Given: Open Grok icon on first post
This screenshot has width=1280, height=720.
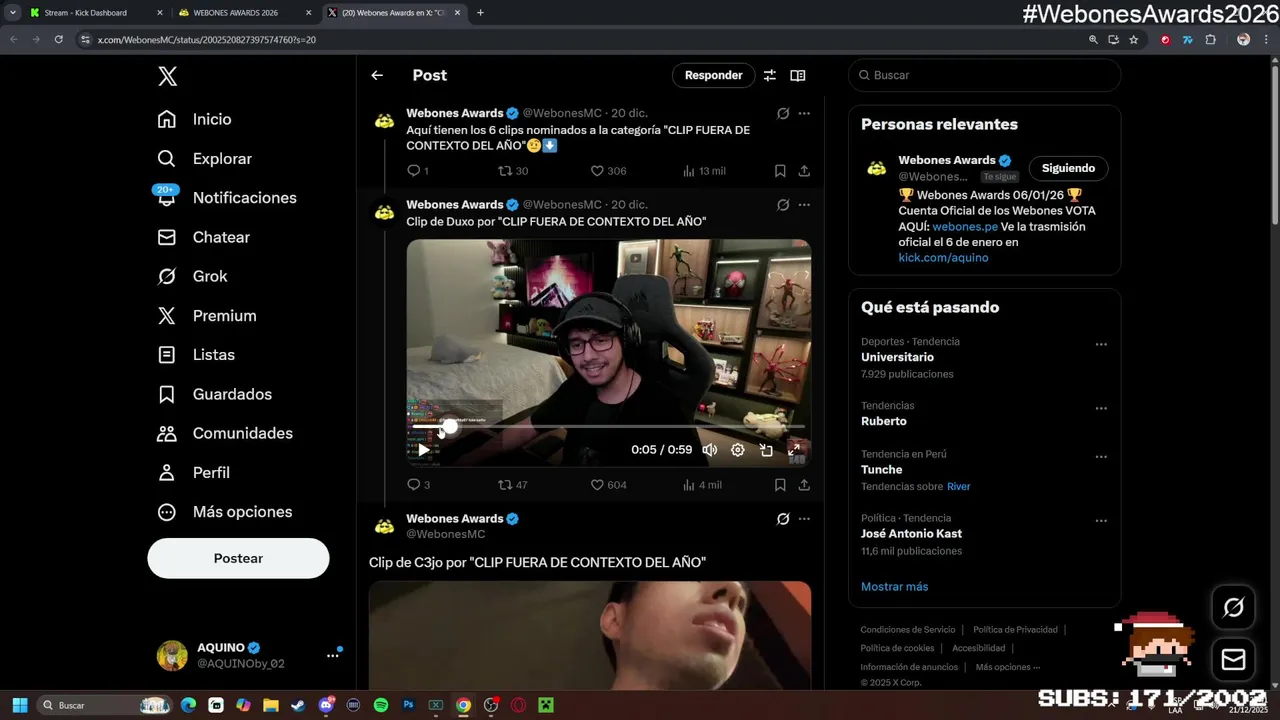Looking at the screenshot, I should tap(783, 114).
